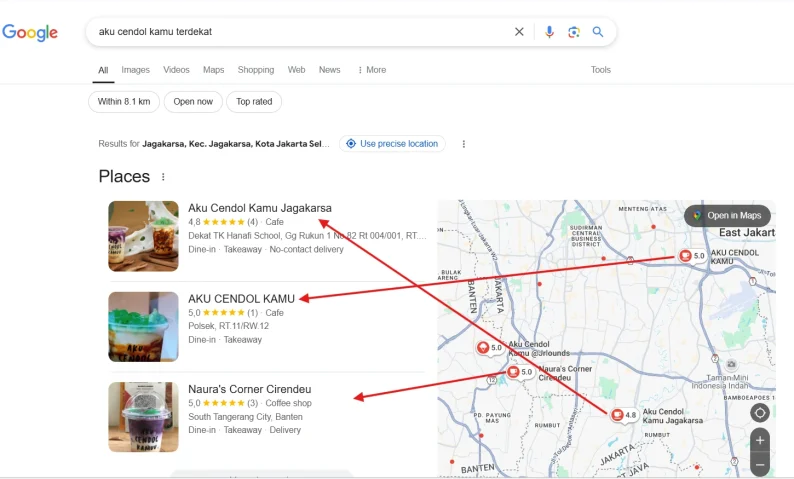This screenshot has height=479, width=794.
Task: Switch to the Videos tab
Action: (x=176, y=70)
